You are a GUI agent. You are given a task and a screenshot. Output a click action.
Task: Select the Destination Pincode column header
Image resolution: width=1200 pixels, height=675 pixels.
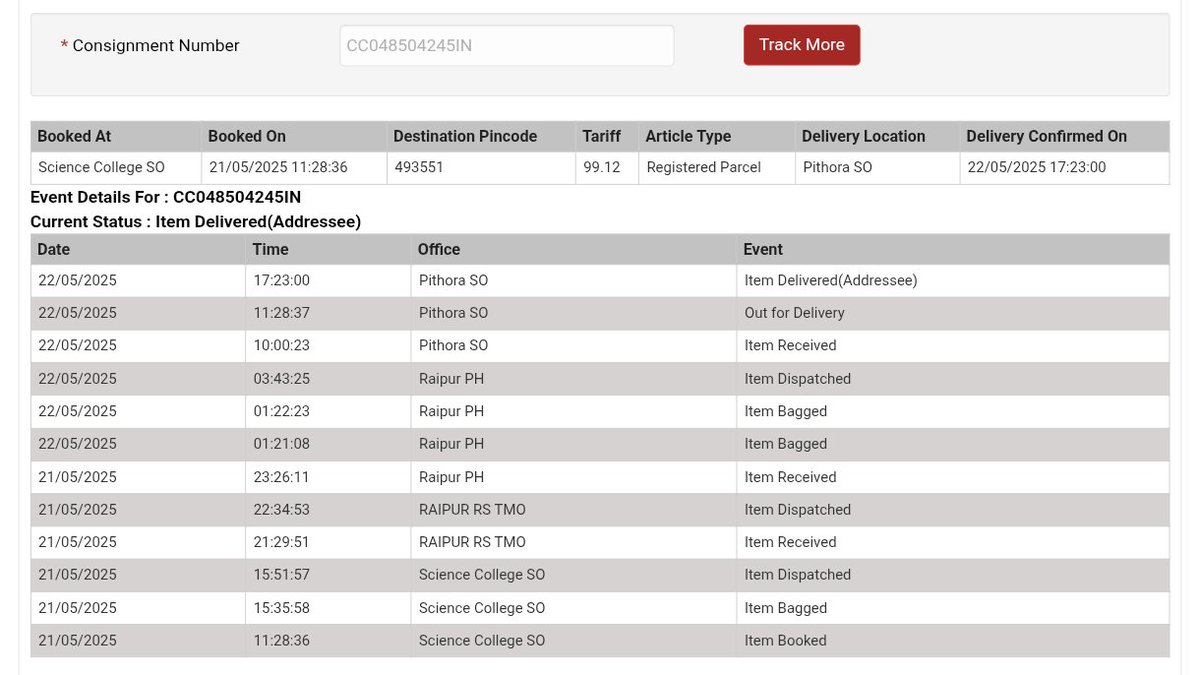(x=481, y=136)
